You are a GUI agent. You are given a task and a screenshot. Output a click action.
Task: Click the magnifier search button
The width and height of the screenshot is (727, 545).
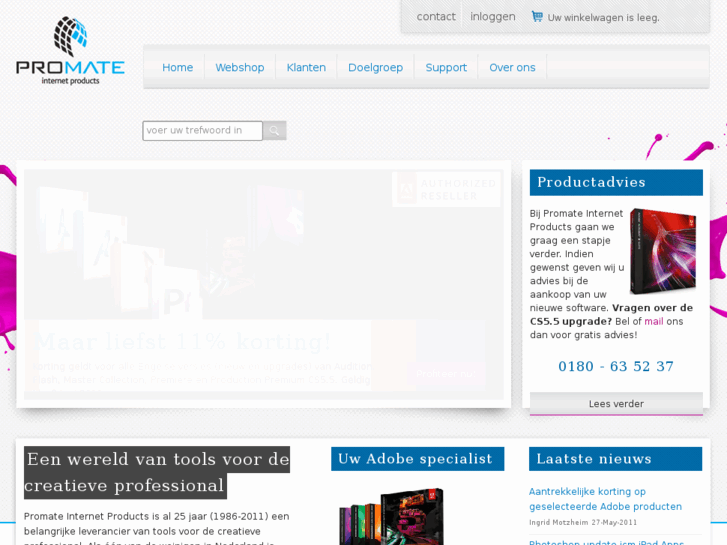tap(274, 130)
